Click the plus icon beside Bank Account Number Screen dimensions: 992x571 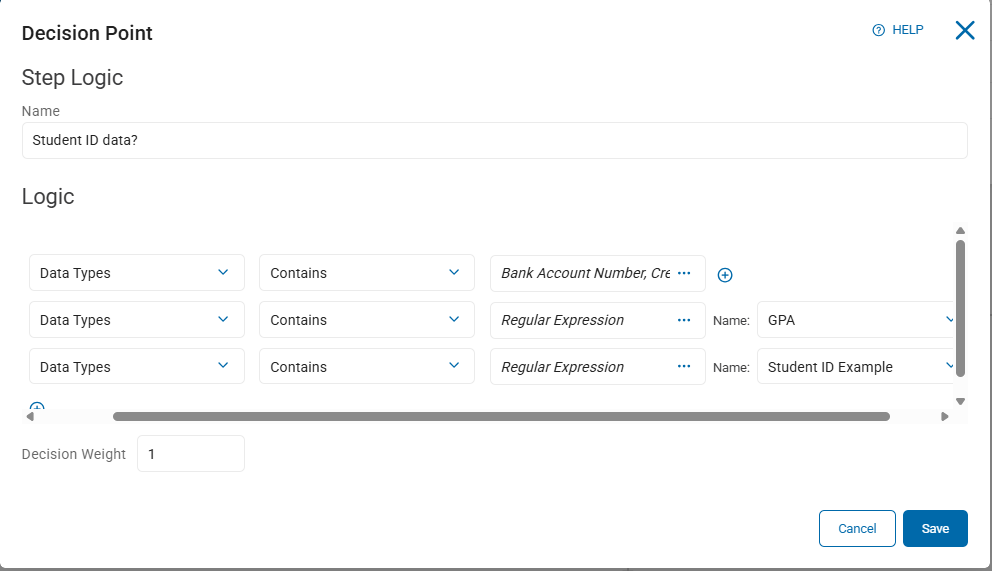click(726, 275)
